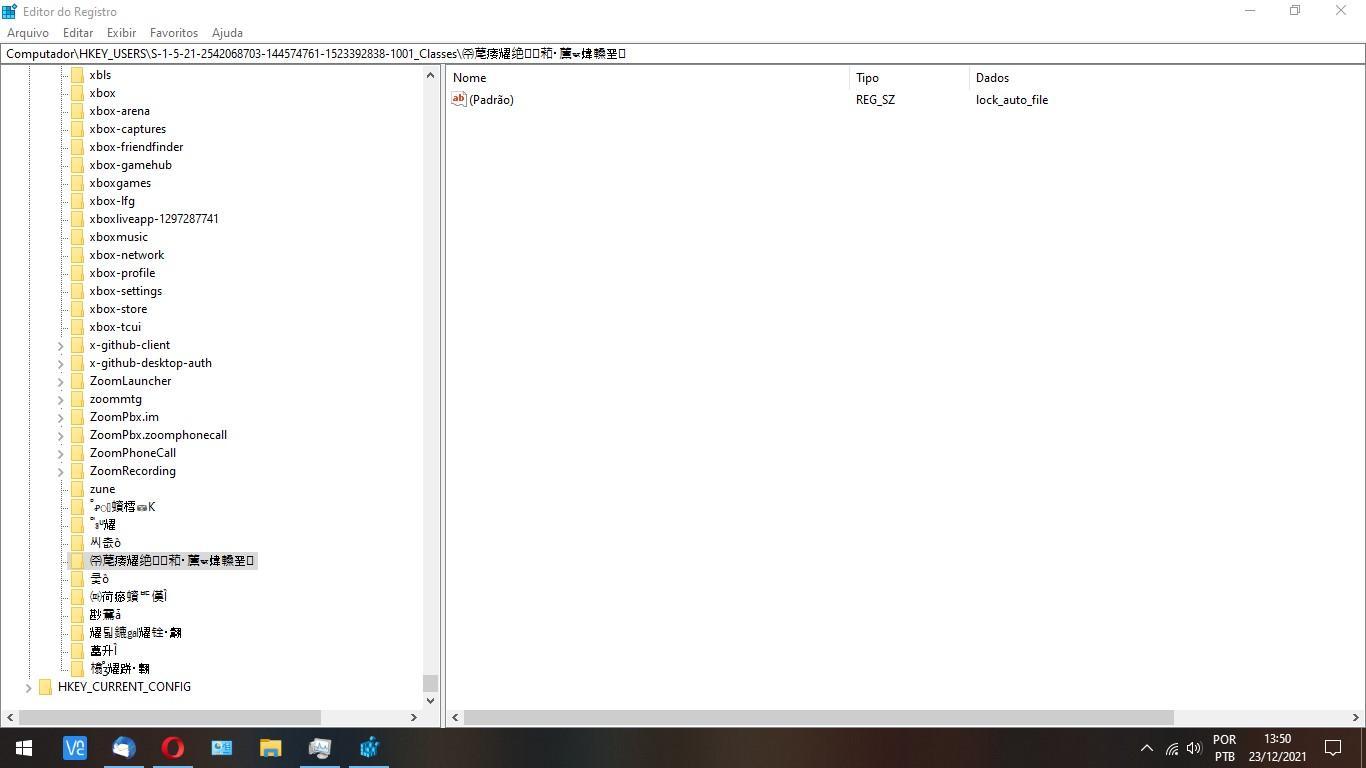The width and height of the screenshot is (1366, 768).
Task: Sort by the Tipo column header
Action: point(910,77)
